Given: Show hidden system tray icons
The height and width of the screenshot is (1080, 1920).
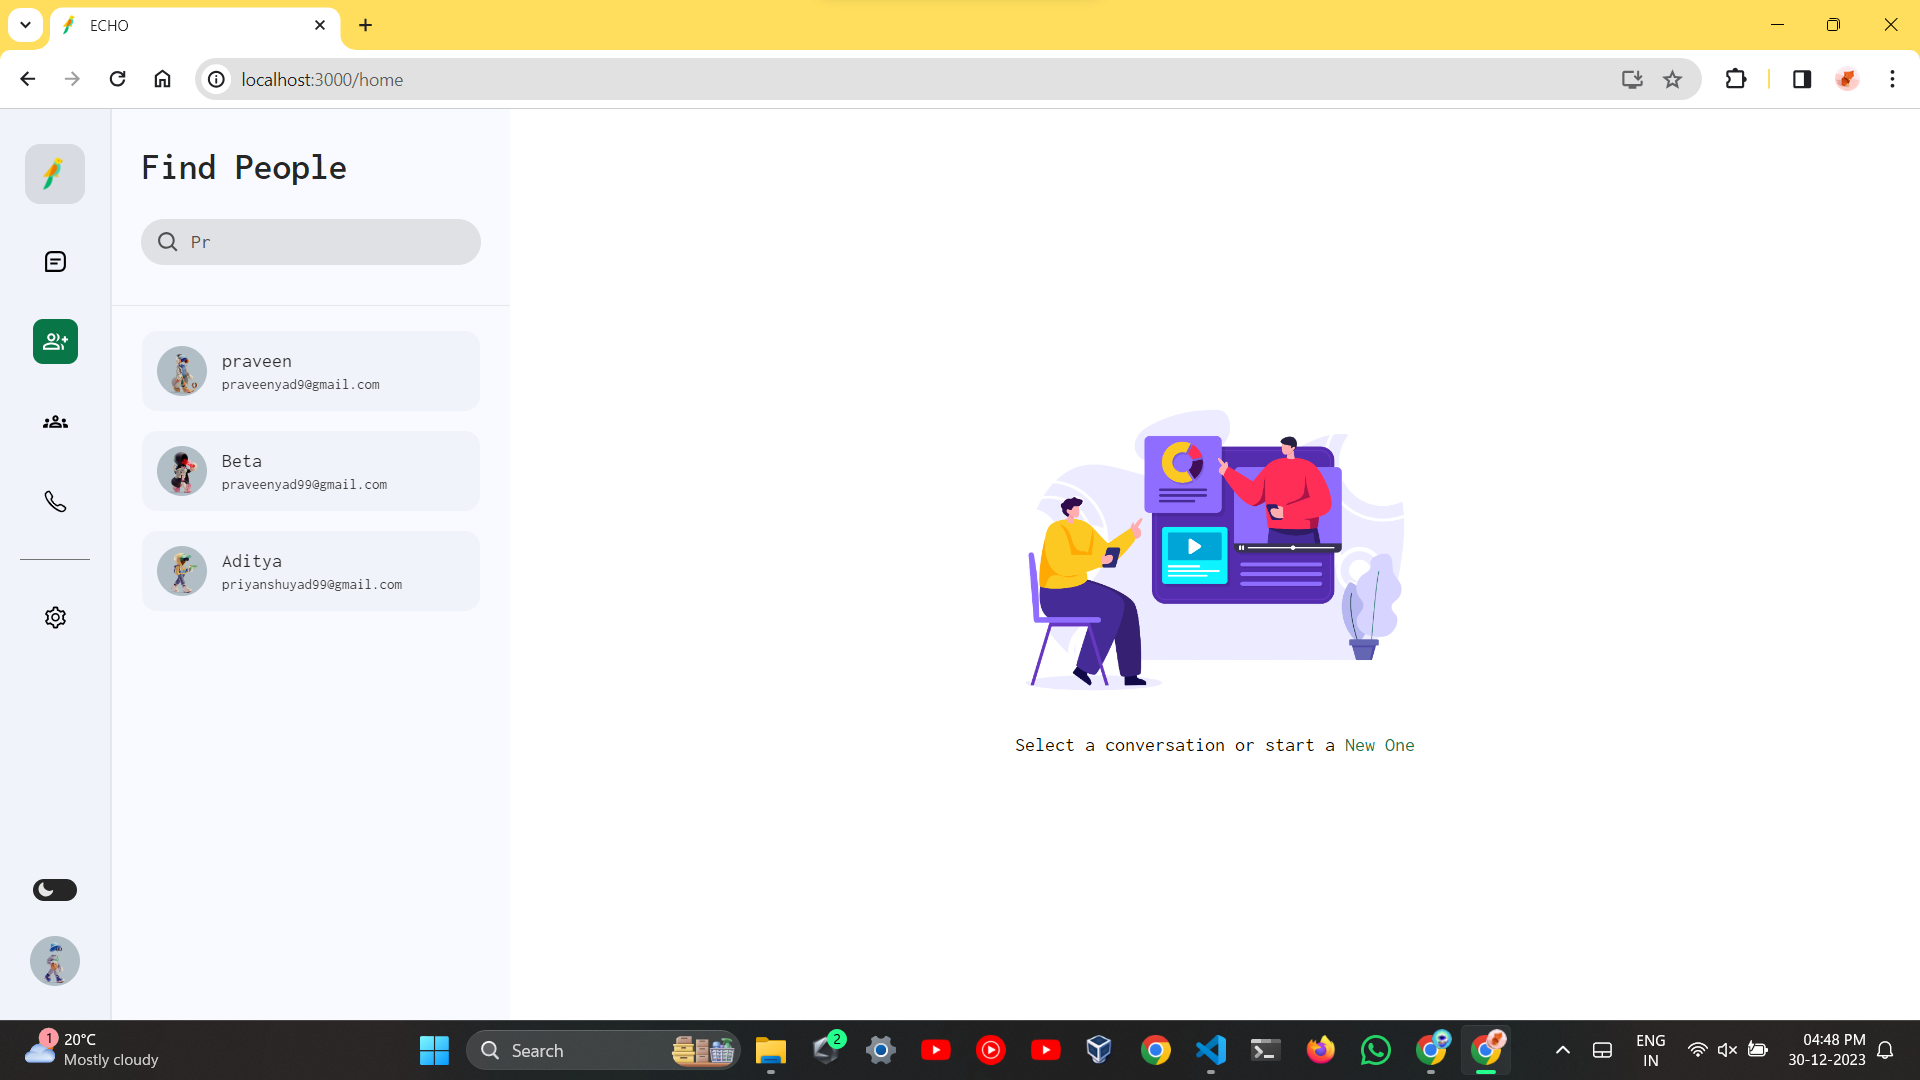Looking at the screenshot, I should tap(1563, 1050).
